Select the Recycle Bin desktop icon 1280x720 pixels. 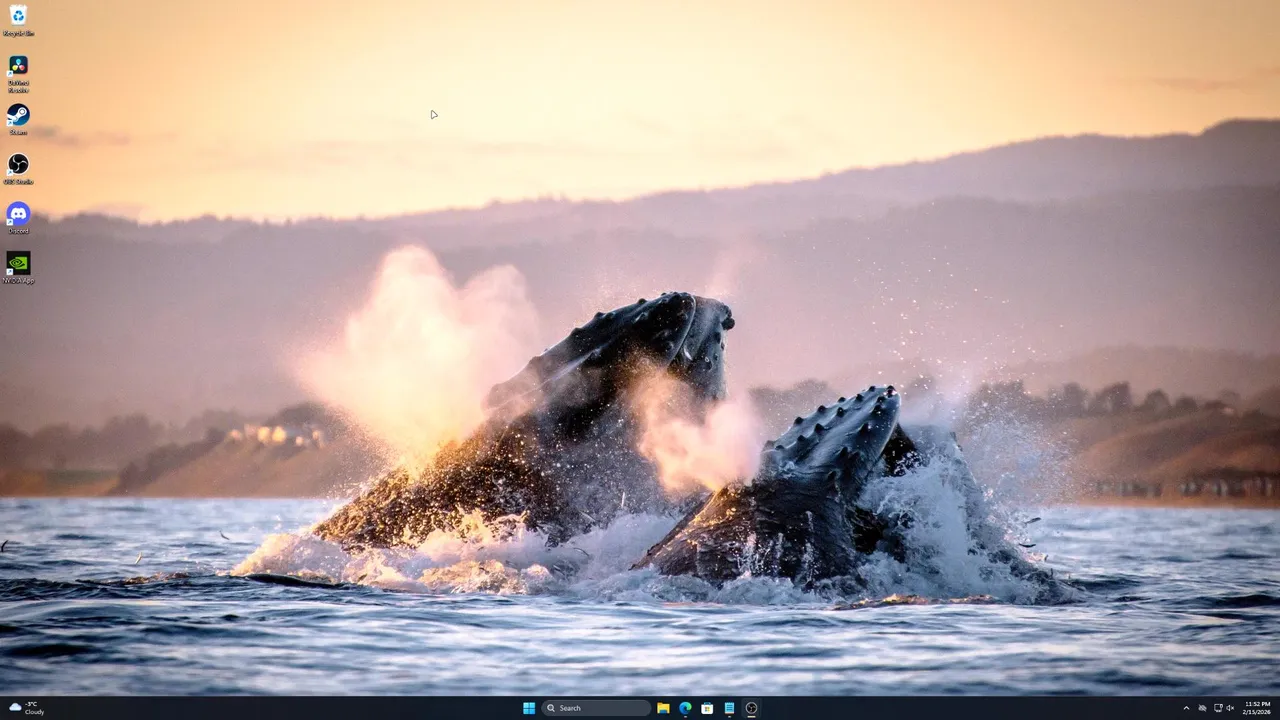18,20
